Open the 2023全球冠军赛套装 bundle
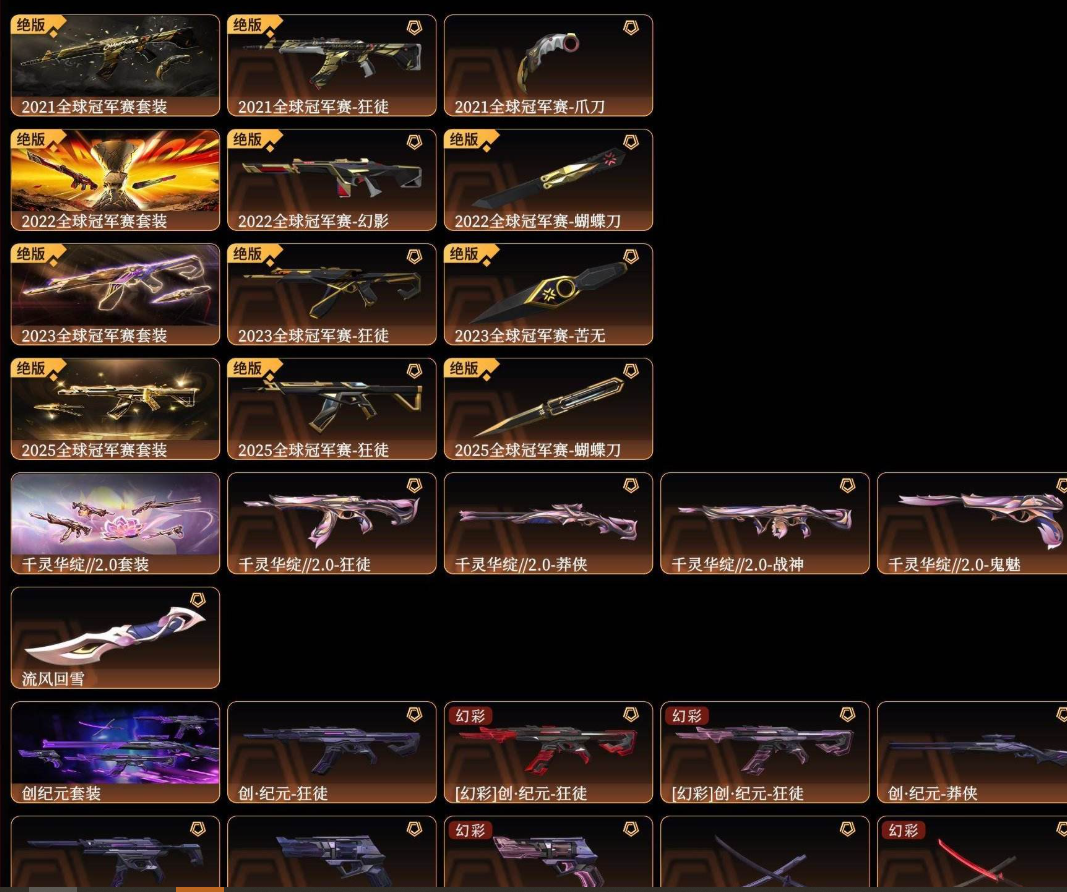Image resolution: width=1067 pixels, height=892 pixels. [x=115, y=294]
